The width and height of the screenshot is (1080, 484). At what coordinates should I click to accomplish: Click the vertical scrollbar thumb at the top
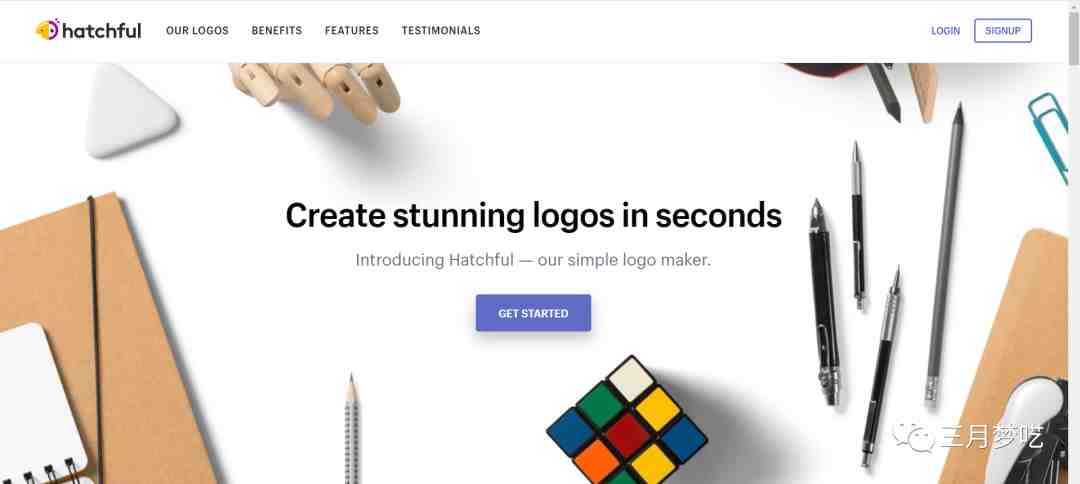point(1074,41)
